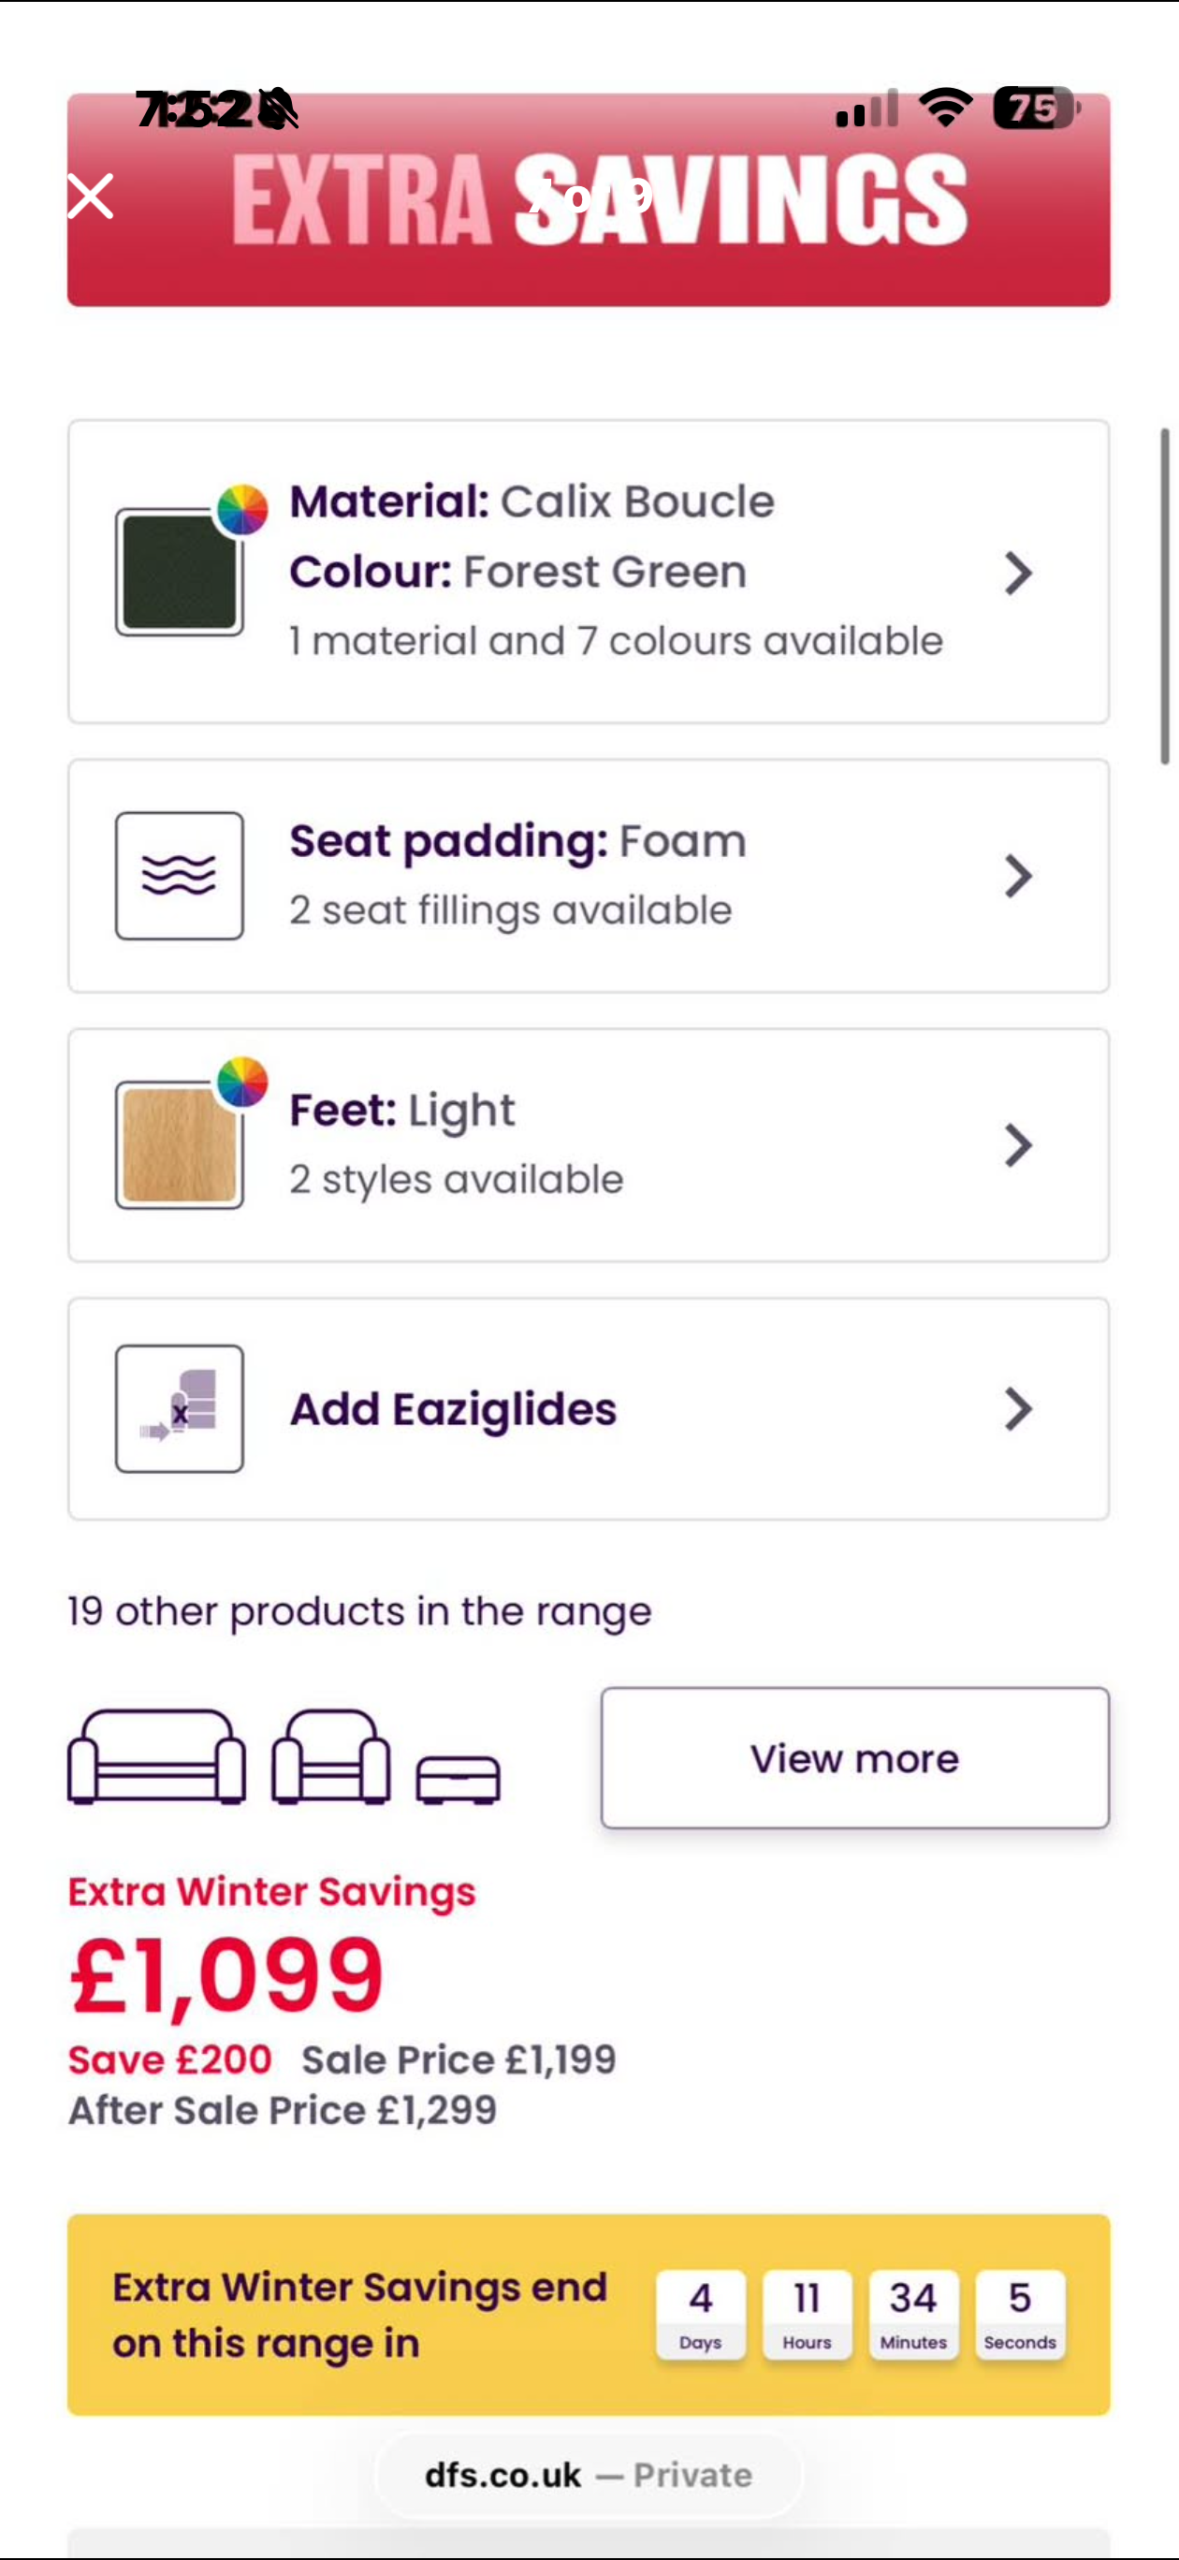Tap the Light wood feet swatch
Screen dimensions: 1179x2560
178,1146
